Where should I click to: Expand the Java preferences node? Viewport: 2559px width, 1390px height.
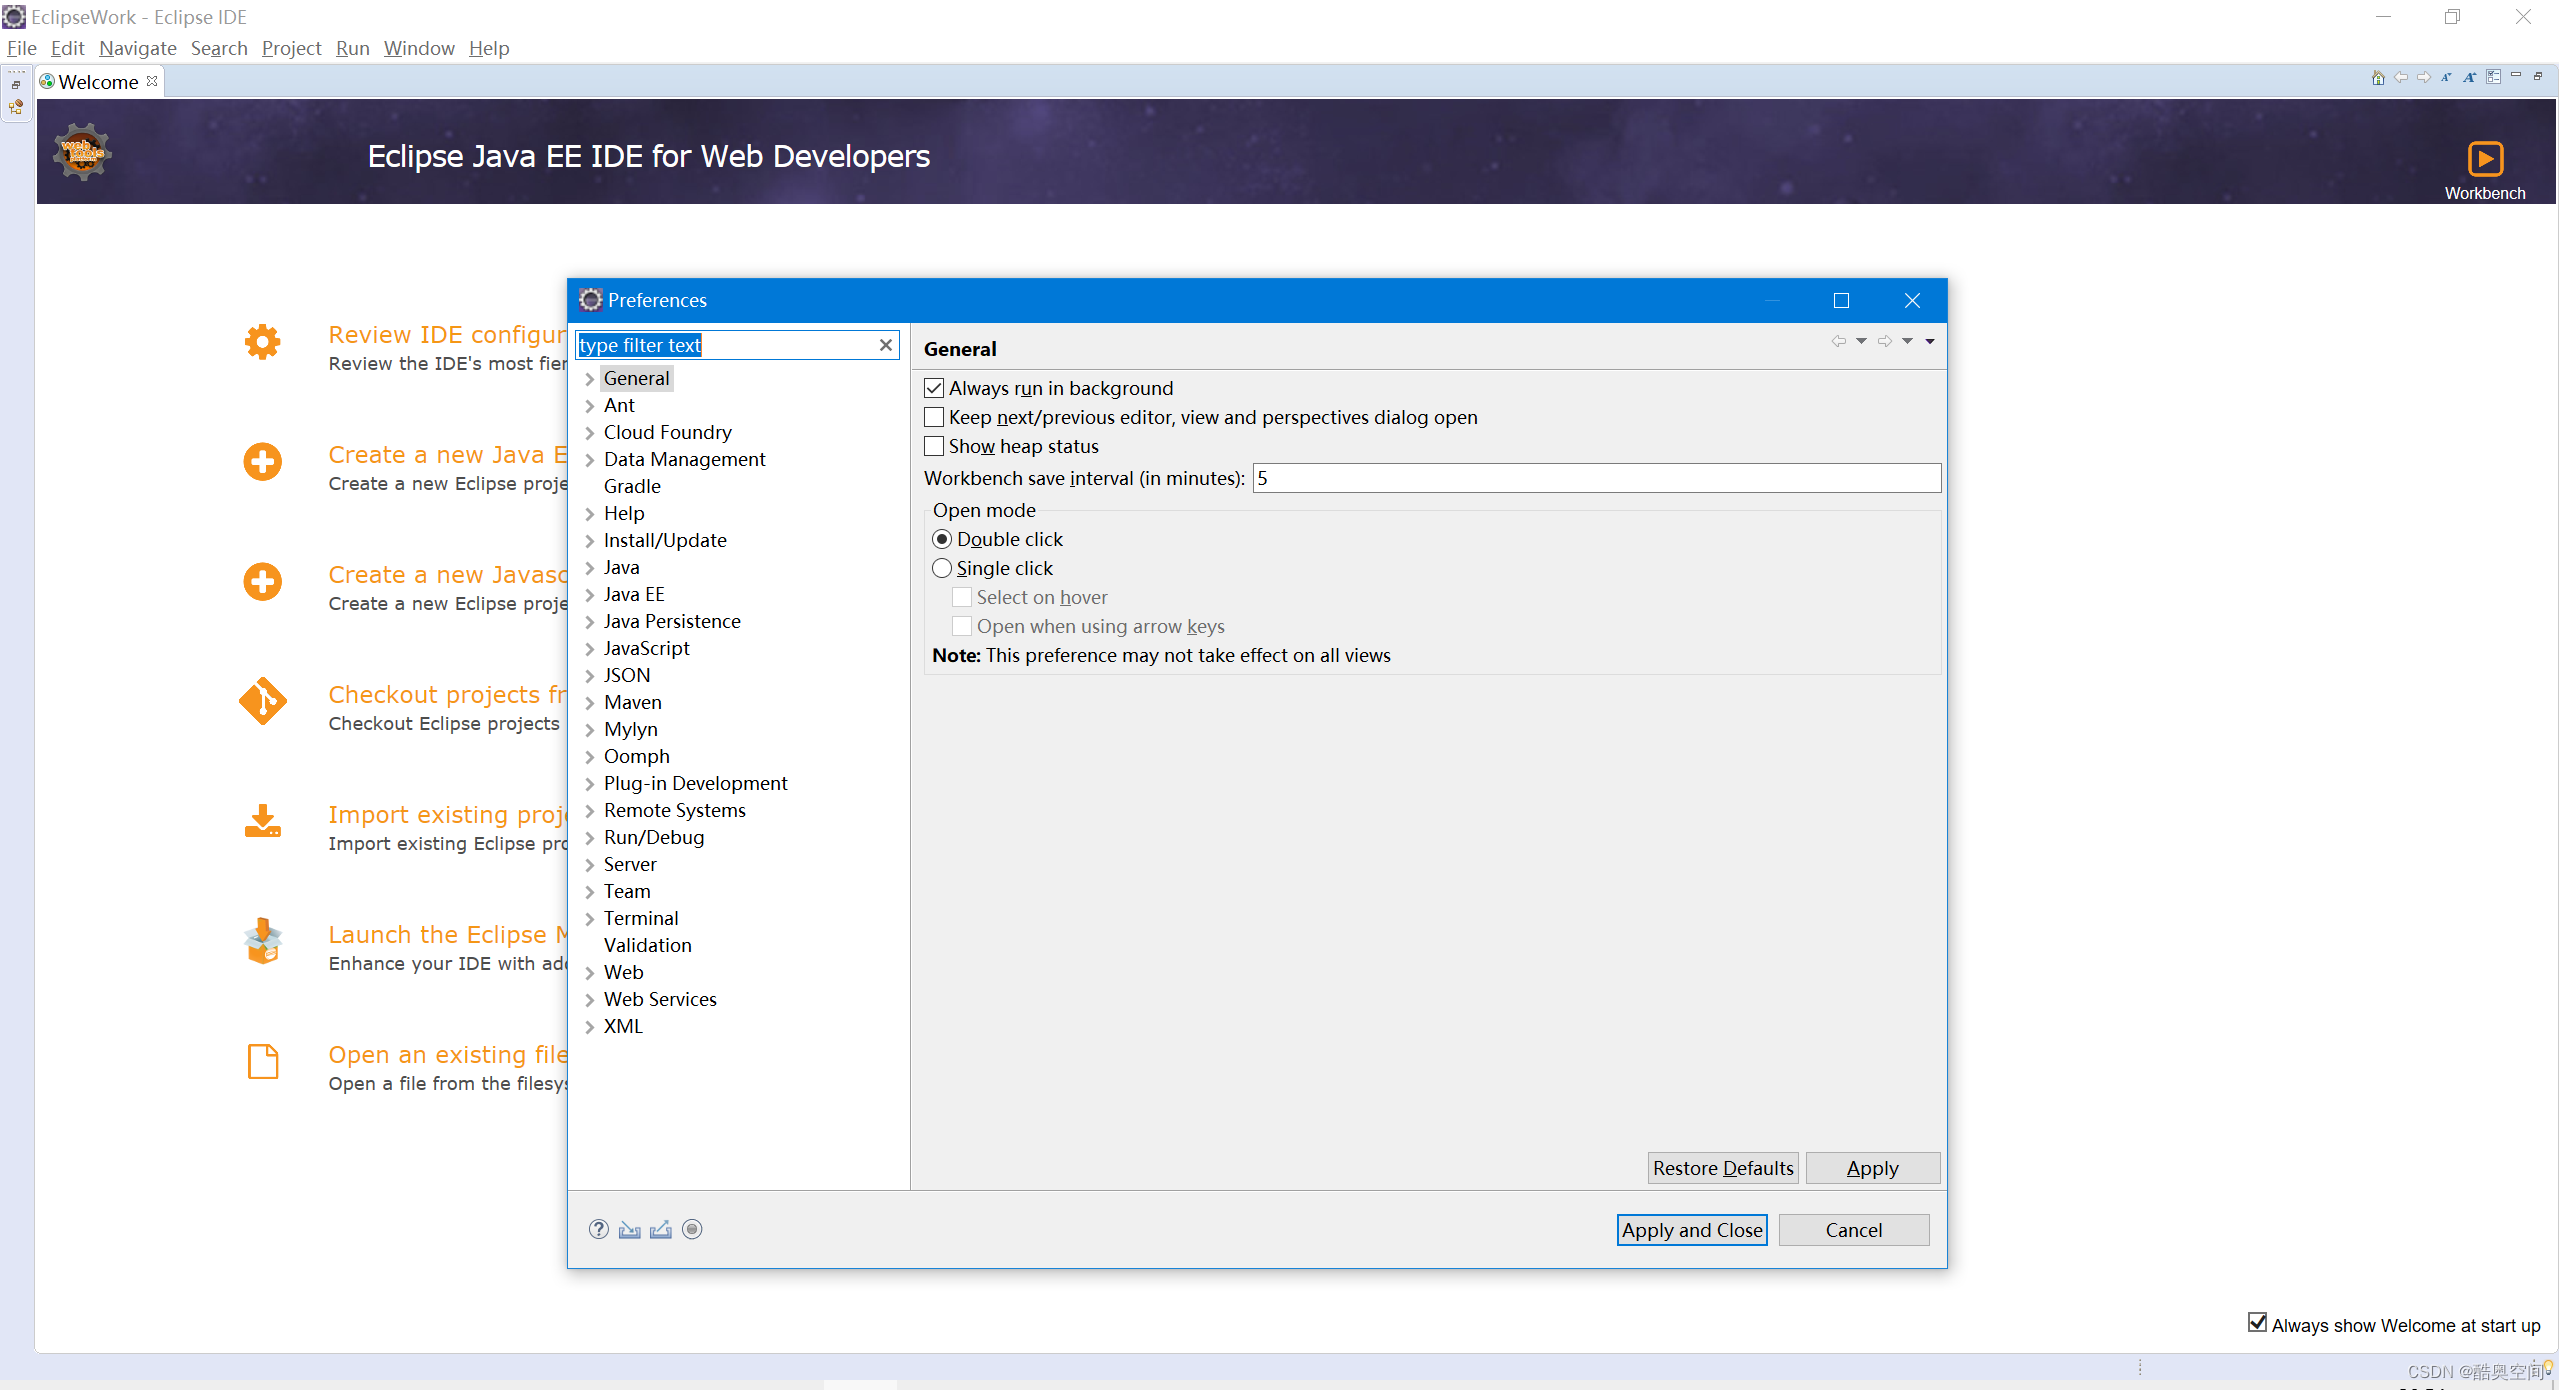click(589, 568)
